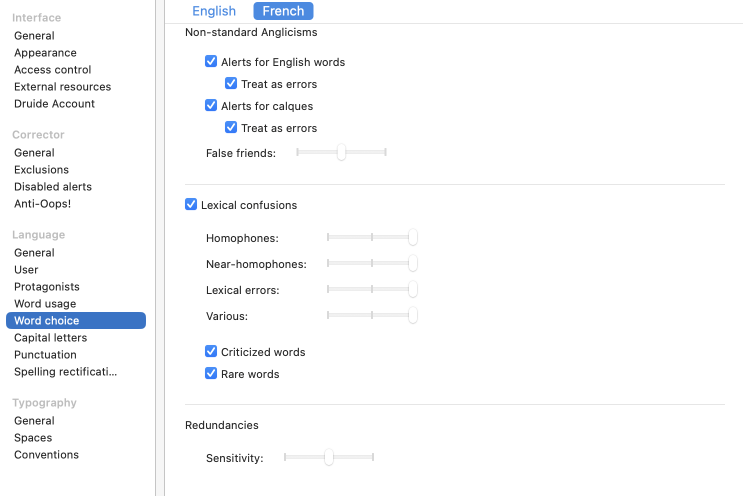Image resolution: width=743 pixels, height=496 pixels.
Task: Uncheck Alerts for English words
Action: click(x=211, y=62)
